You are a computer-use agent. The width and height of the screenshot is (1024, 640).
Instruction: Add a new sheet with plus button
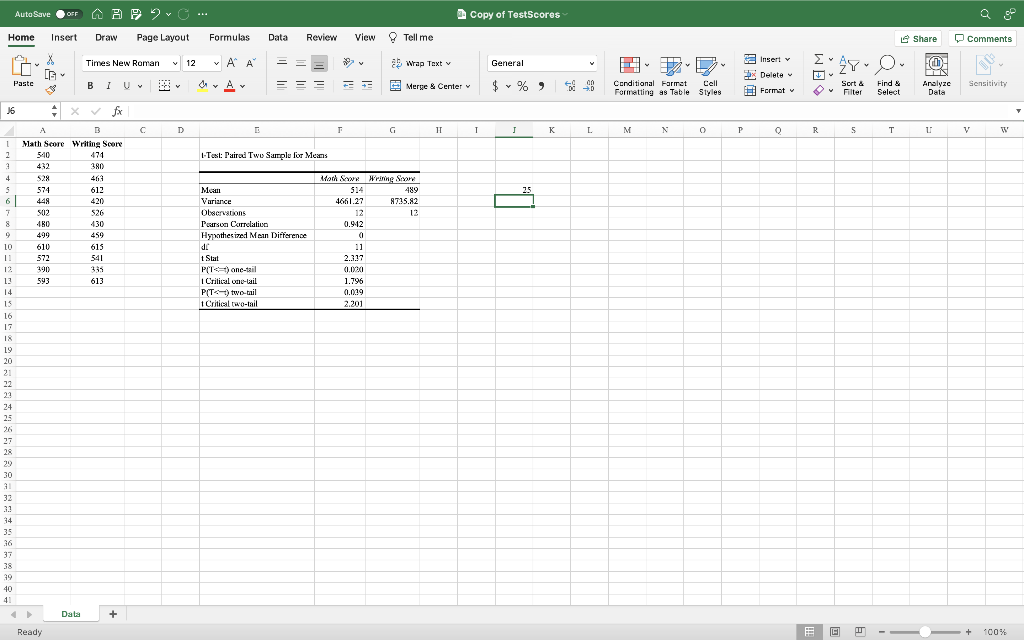click(x=113, y=614)
